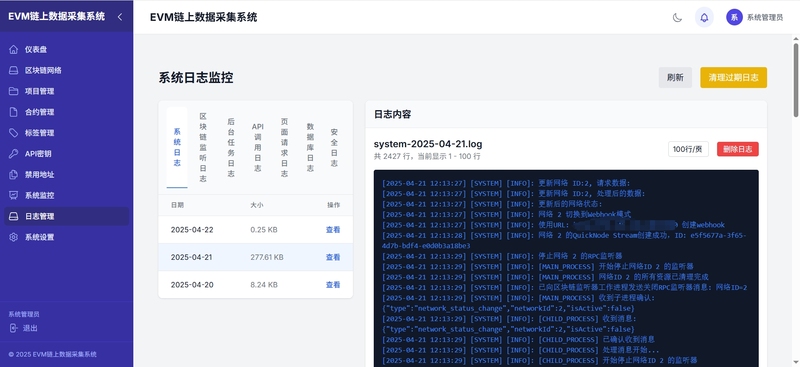Open the 100行/页 page size dropdown
Image resolution: width=800 pixels, height=367 pixels.
tap(688, 149)
